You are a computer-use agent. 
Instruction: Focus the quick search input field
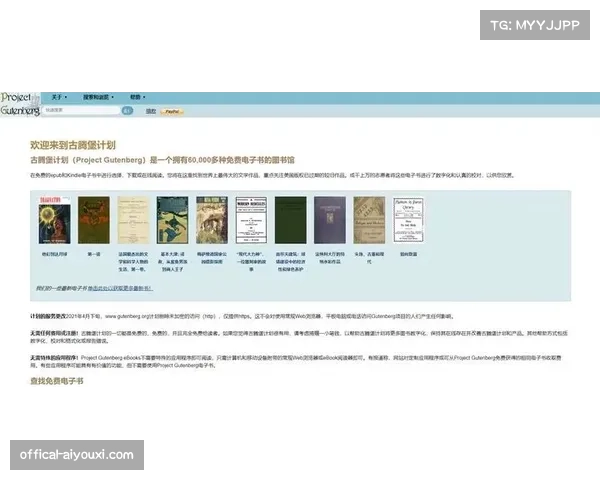click(x=81, y=110)
